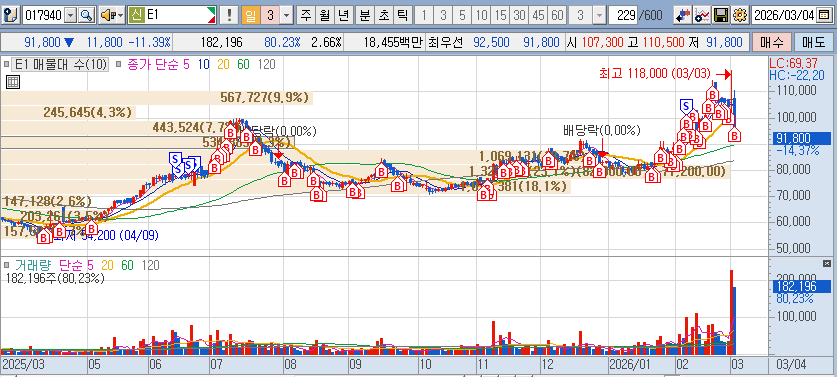Select the 일 daily chart button
The width and height of the screenshot is (837, 377).
click(x=250, y=15)
